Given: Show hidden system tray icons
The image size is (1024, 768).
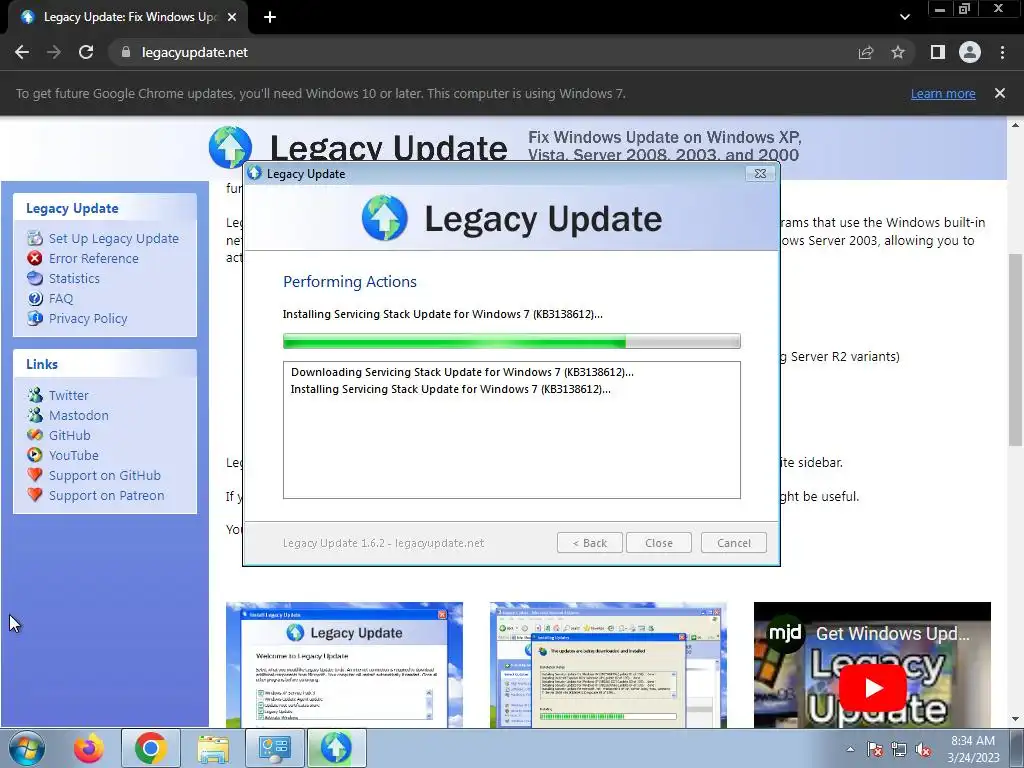Looking at the screenshot, I should (x=850, y=749).
